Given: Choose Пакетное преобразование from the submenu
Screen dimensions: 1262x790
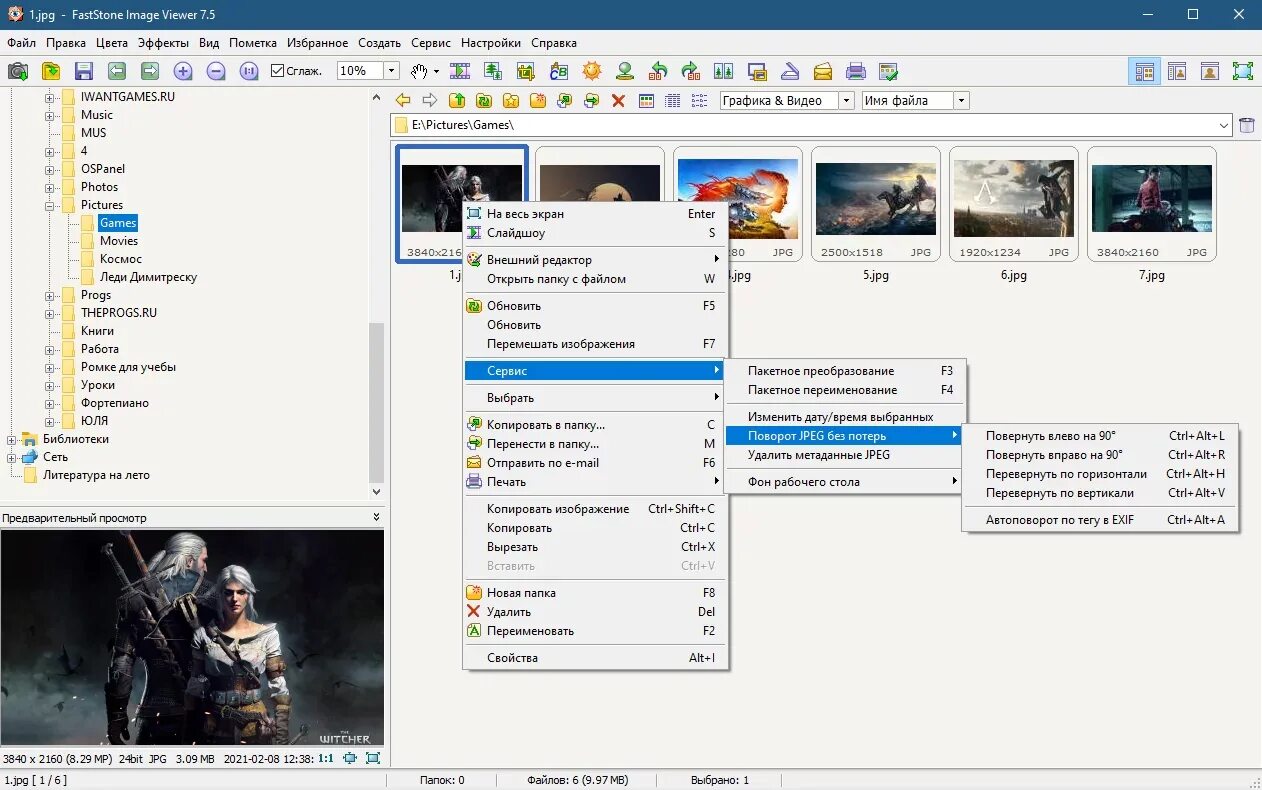Looking at the screenshot, I should click(820, 371).
